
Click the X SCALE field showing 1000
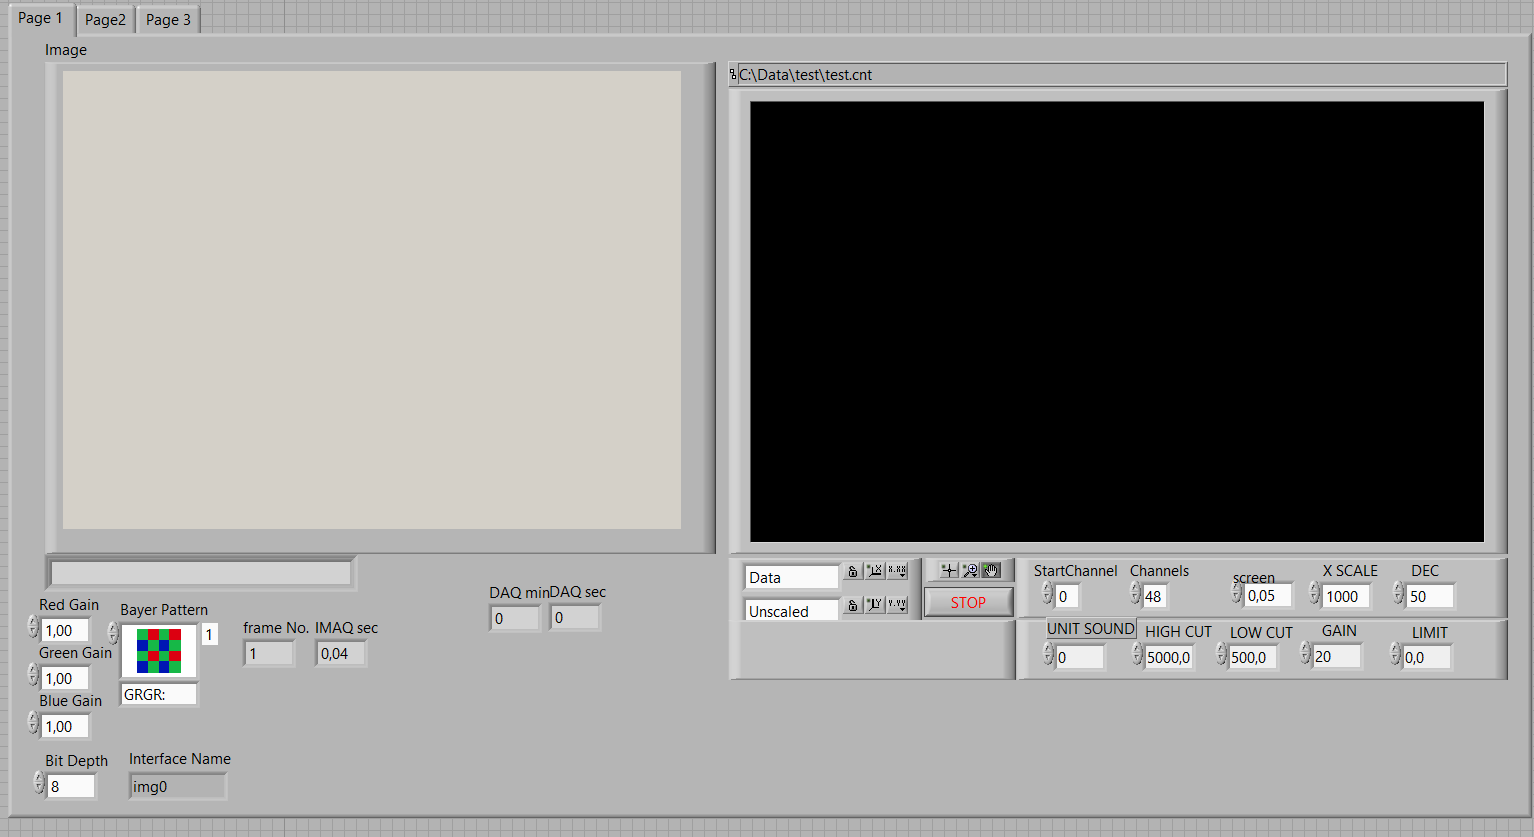[x=1347, y=596]
